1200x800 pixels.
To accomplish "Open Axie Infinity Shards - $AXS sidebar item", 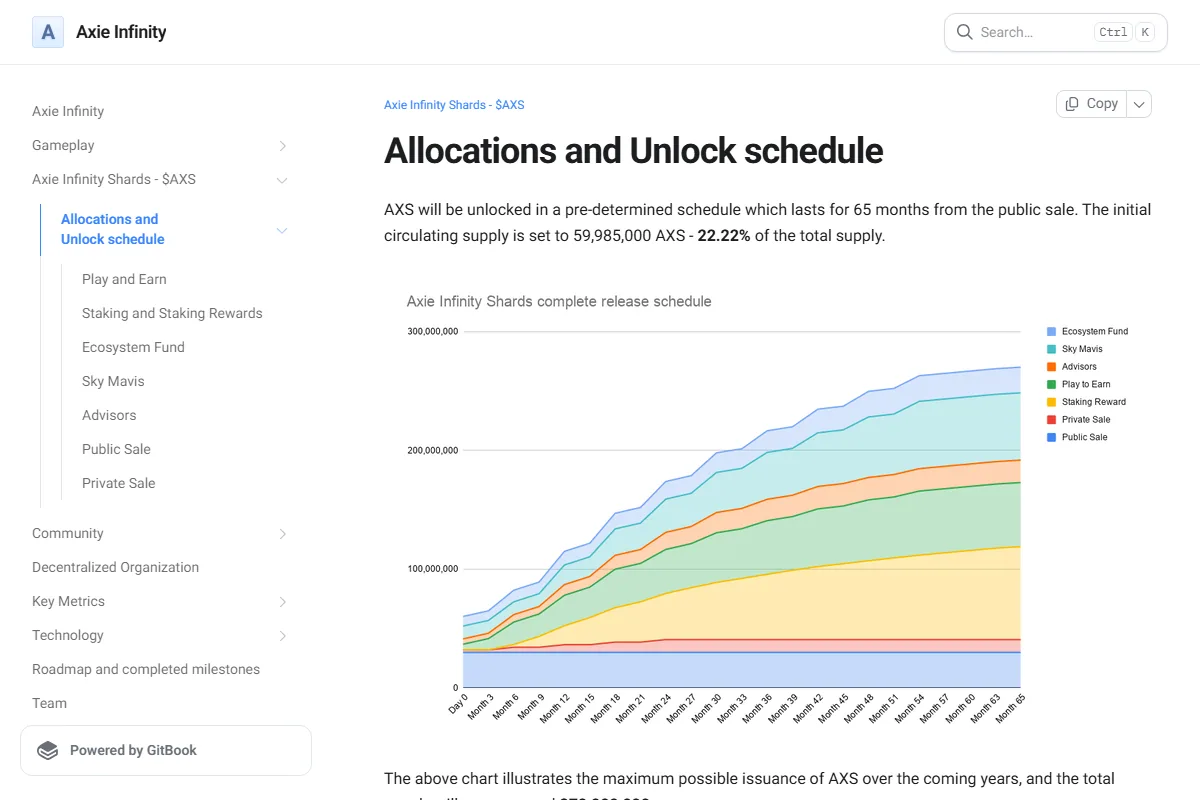I will pos(114,179).
